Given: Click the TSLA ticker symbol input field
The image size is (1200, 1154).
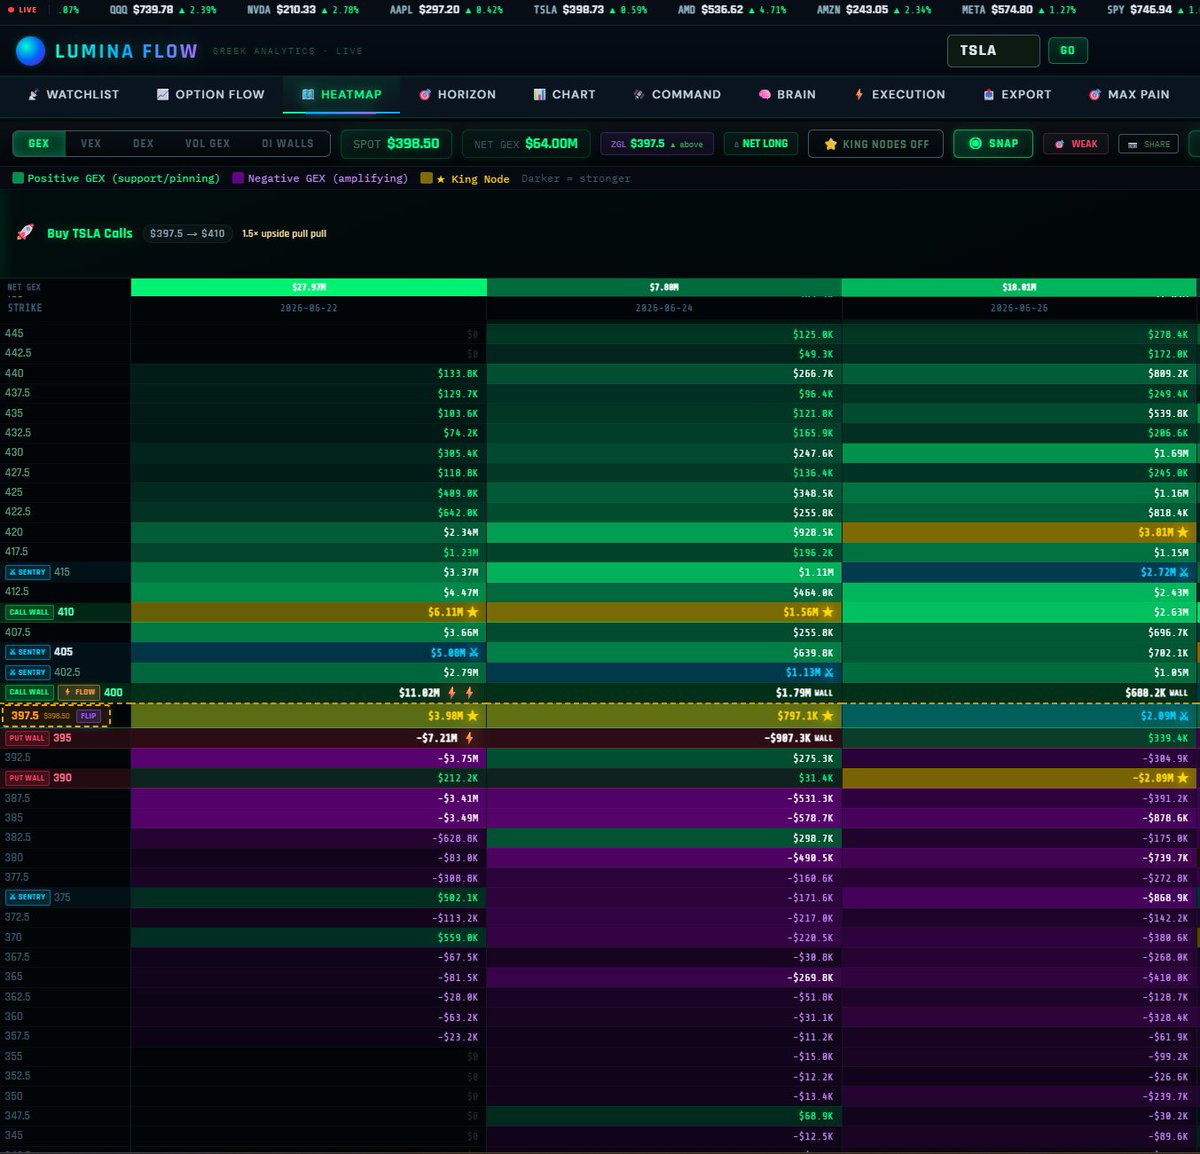Looking at the screenshot, I should 994,50.
